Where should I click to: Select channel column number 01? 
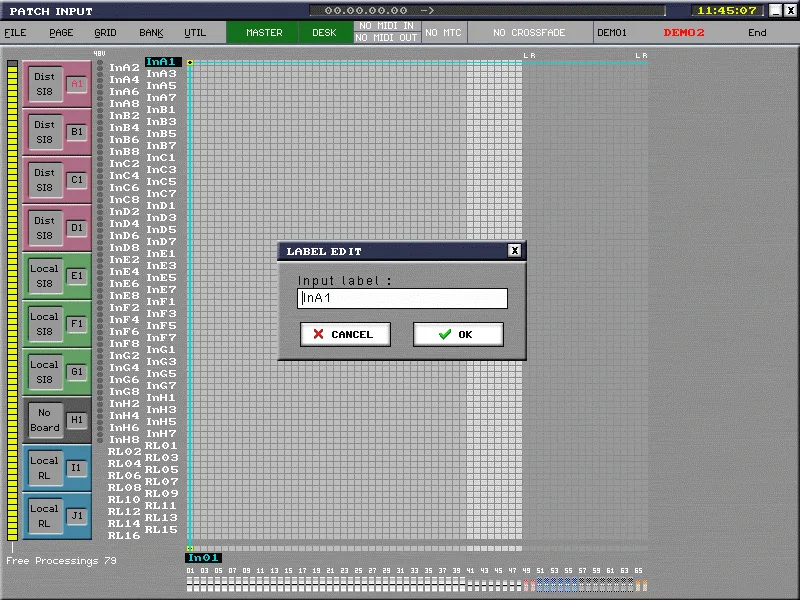pyautogui.click(x=190, y=570)
